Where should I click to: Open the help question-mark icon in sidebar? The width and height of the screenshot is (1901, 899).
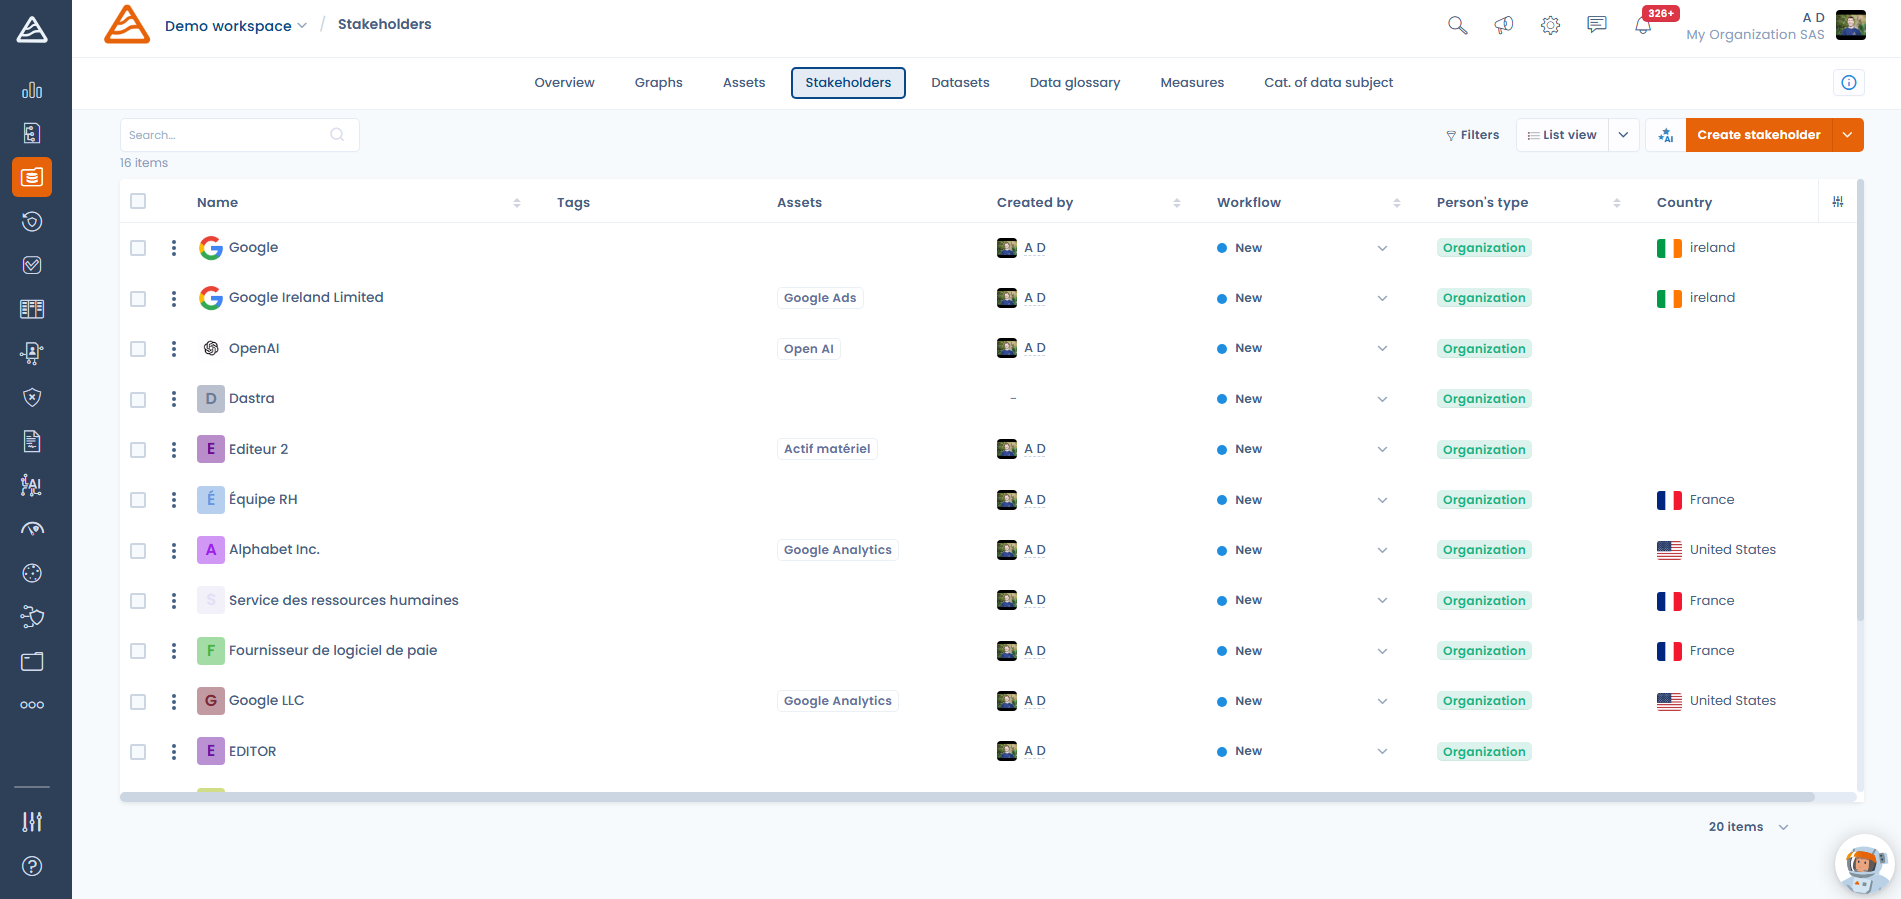[x=32, y=866]
